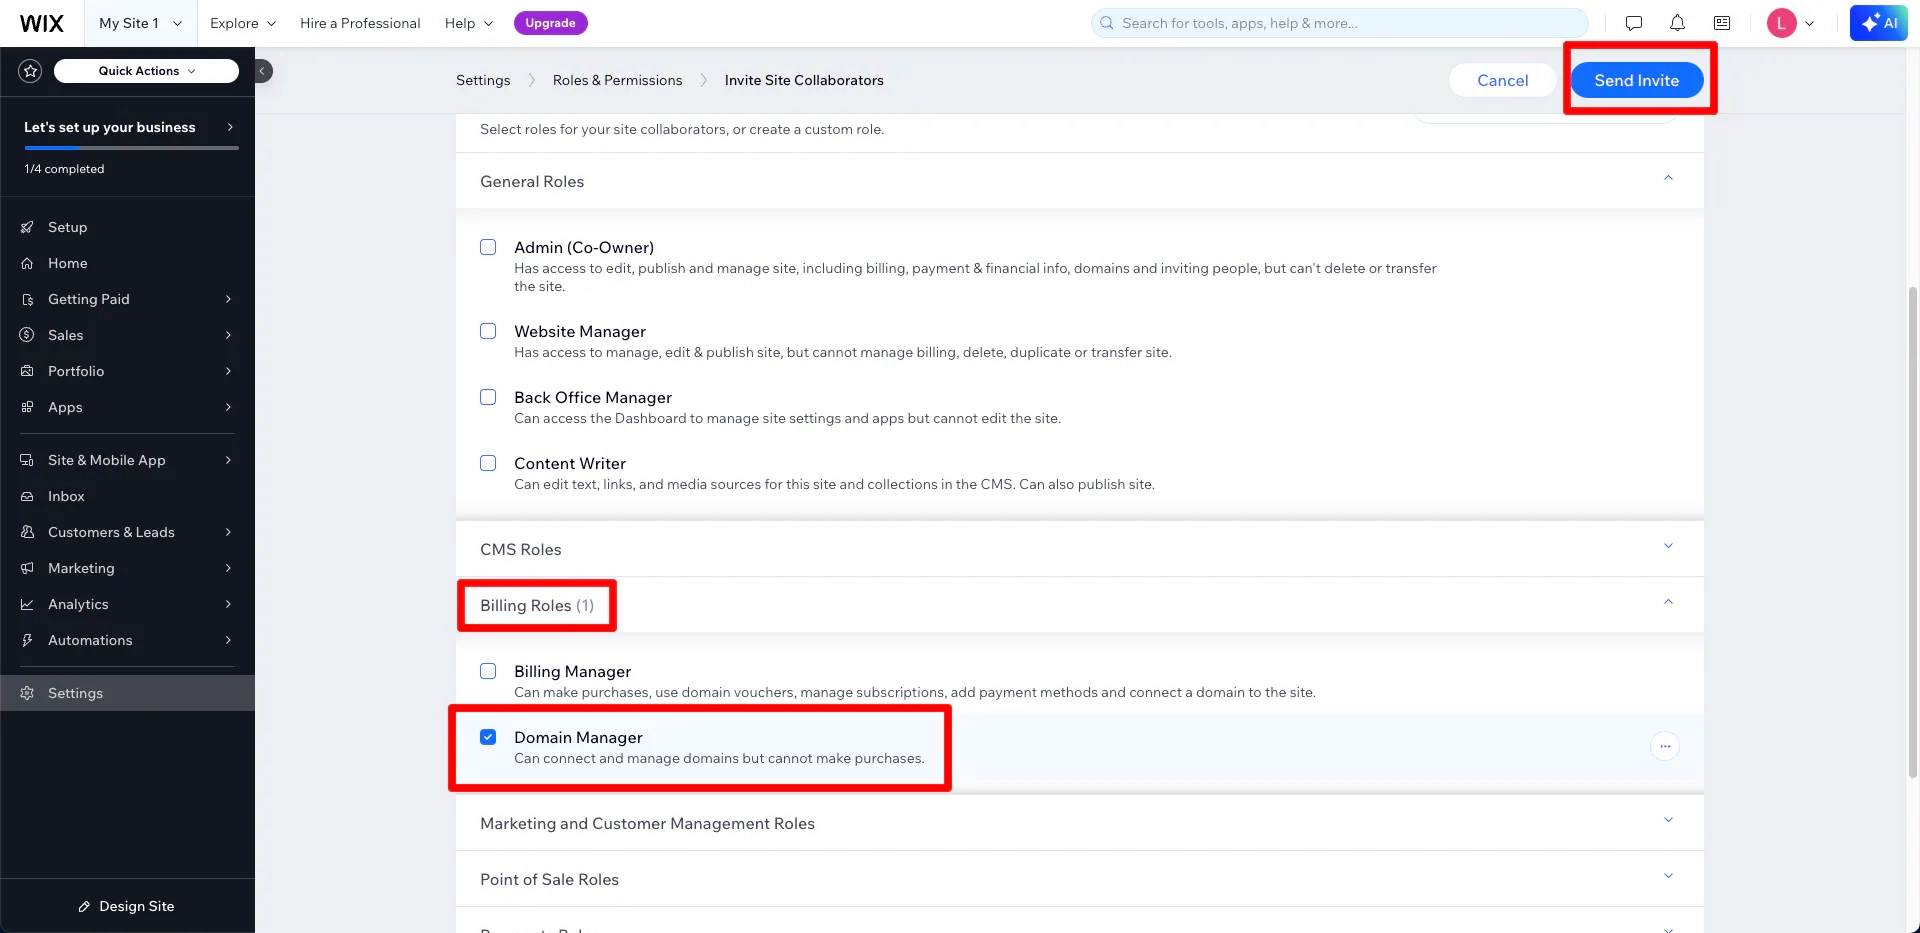This screenshot has height=933, width=1920.
Task: Open the chat messages icon
Action: pos(1634,23)
